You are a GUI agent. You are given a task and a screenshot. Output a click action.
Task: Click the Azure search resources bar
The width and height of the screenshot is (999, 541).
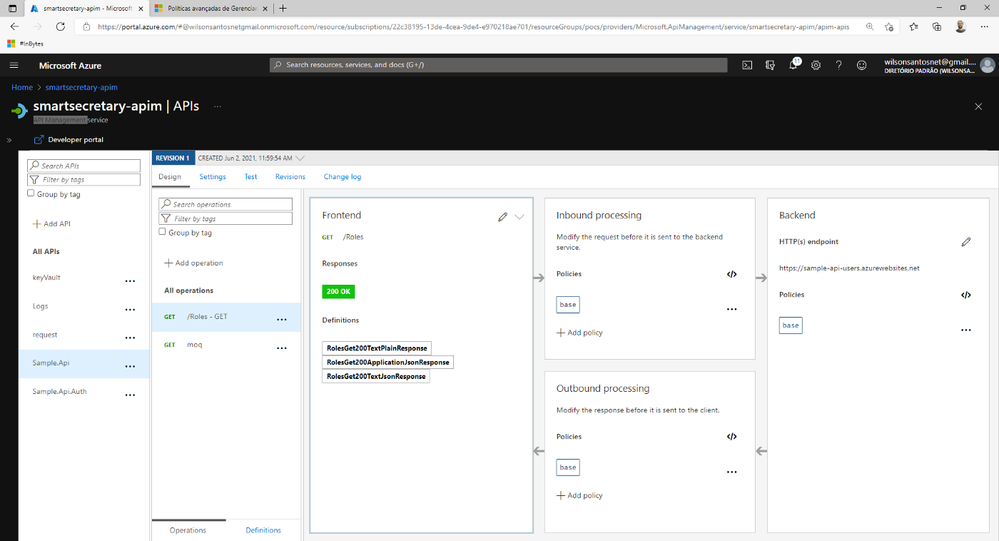coord(498,65)
